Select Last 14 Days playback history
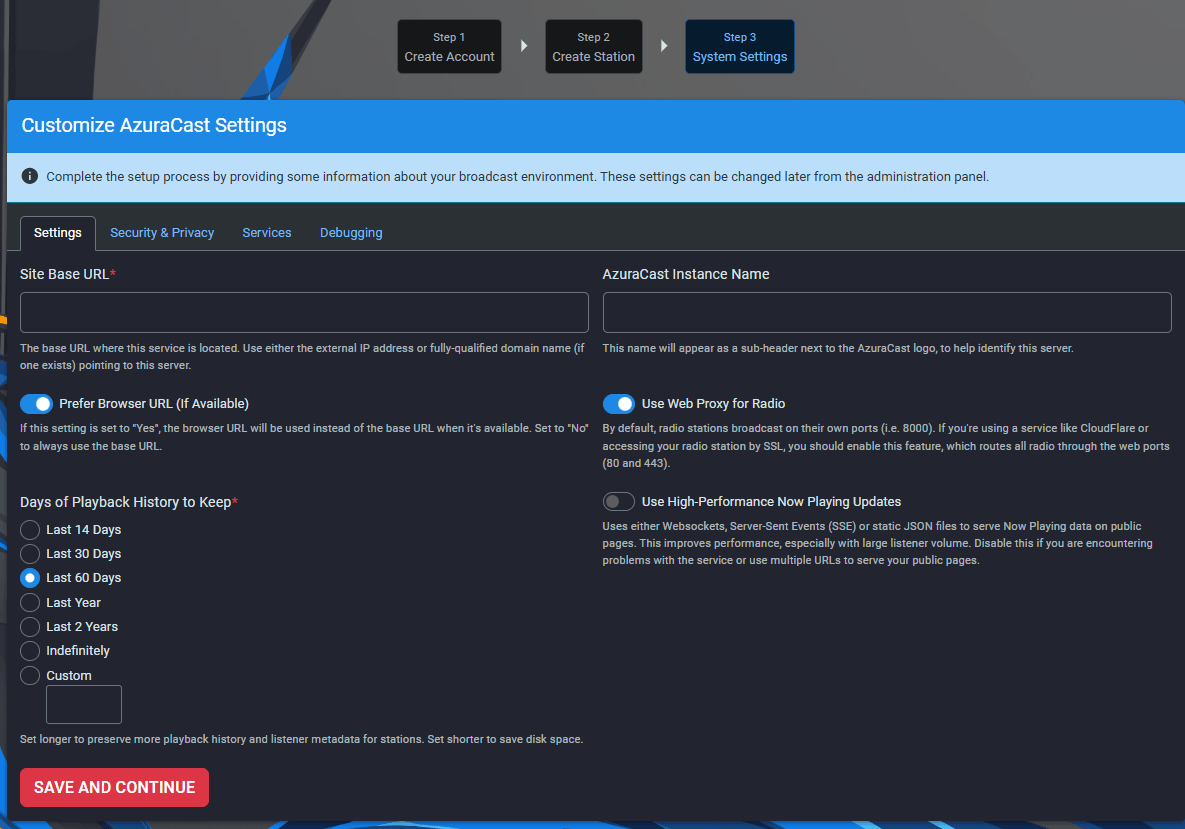Screen dimensions: 1185x829 click(x=30, y=530)
